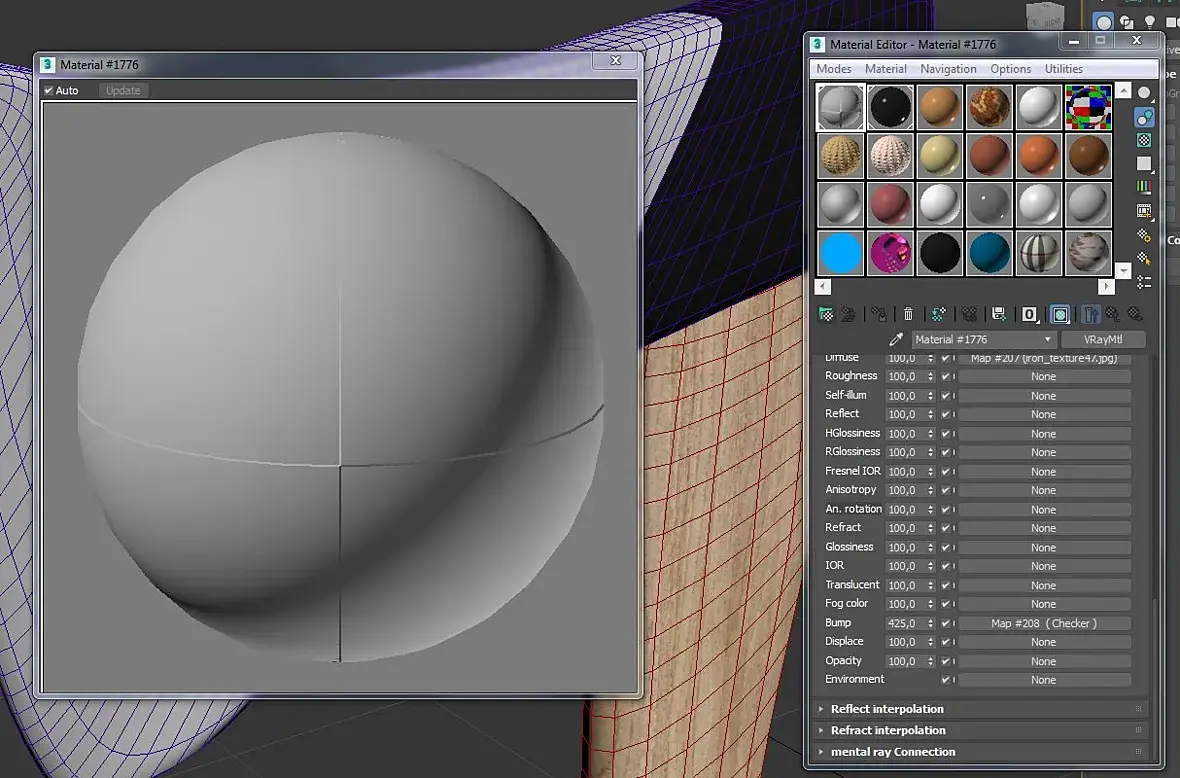Click the Bump amount field showing 425,0
This screenshot has height=778, width=1180.
tap(905, 623)
